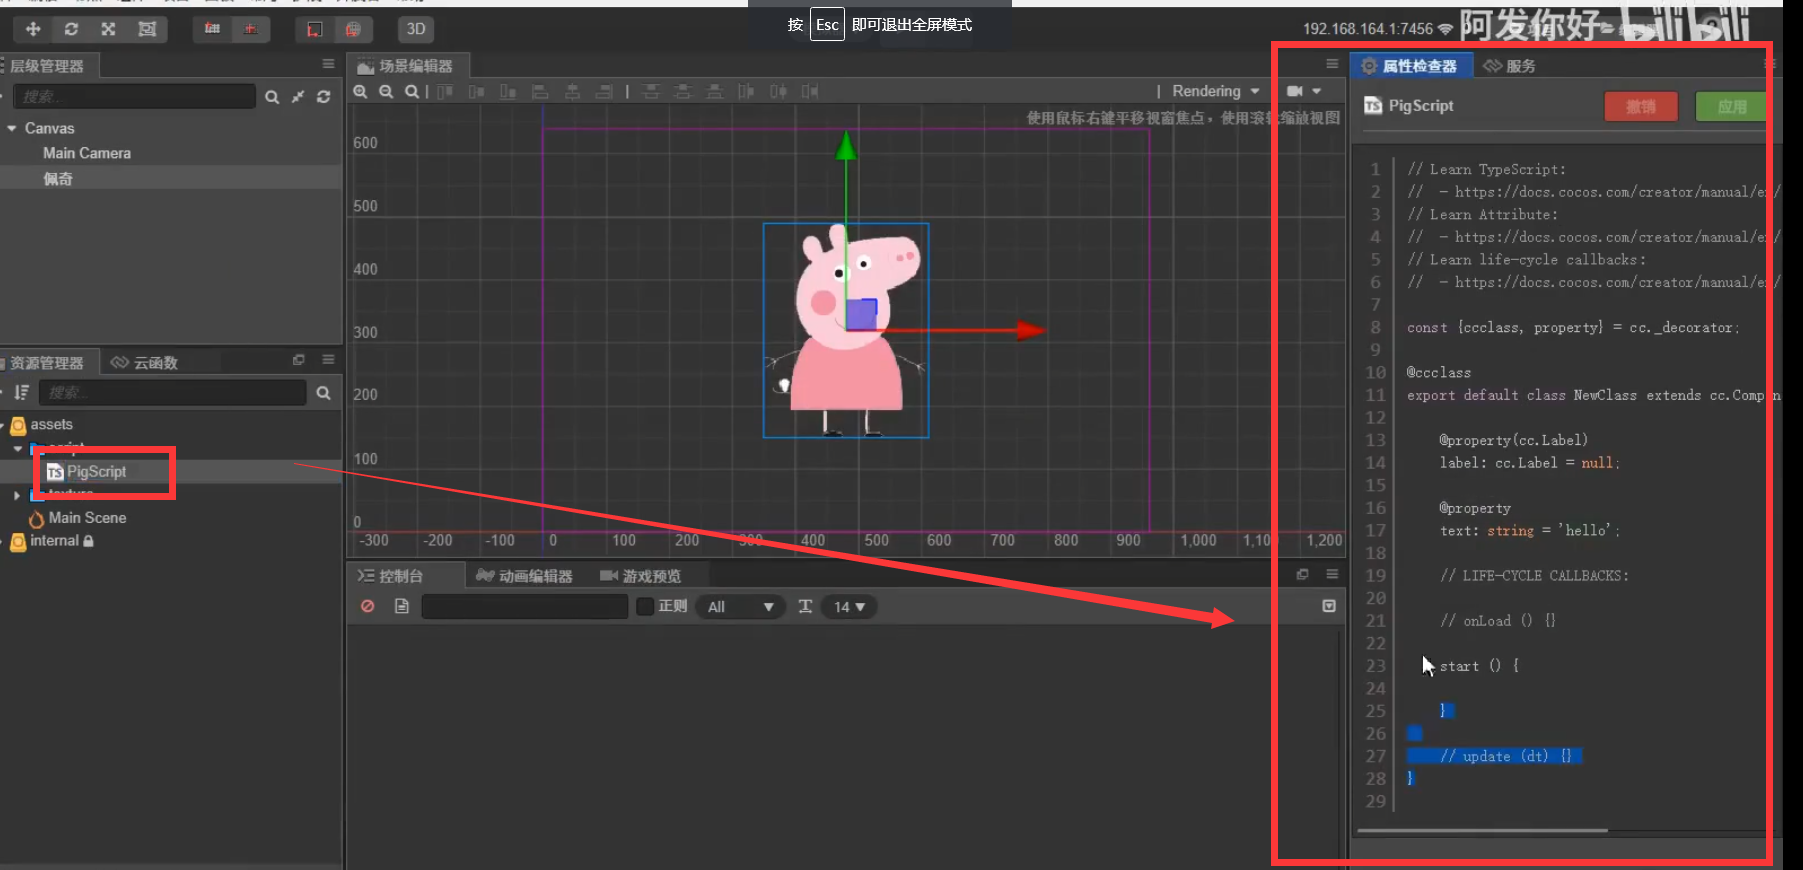Refresh the hierarchy panel

tap(323, 97)
